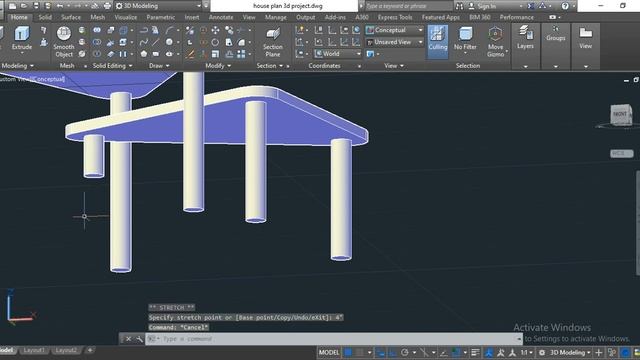The height and width of the screenshot is (360, 640).
Task: Switch to the Home ribbon tab
Action: pos(19,17)
